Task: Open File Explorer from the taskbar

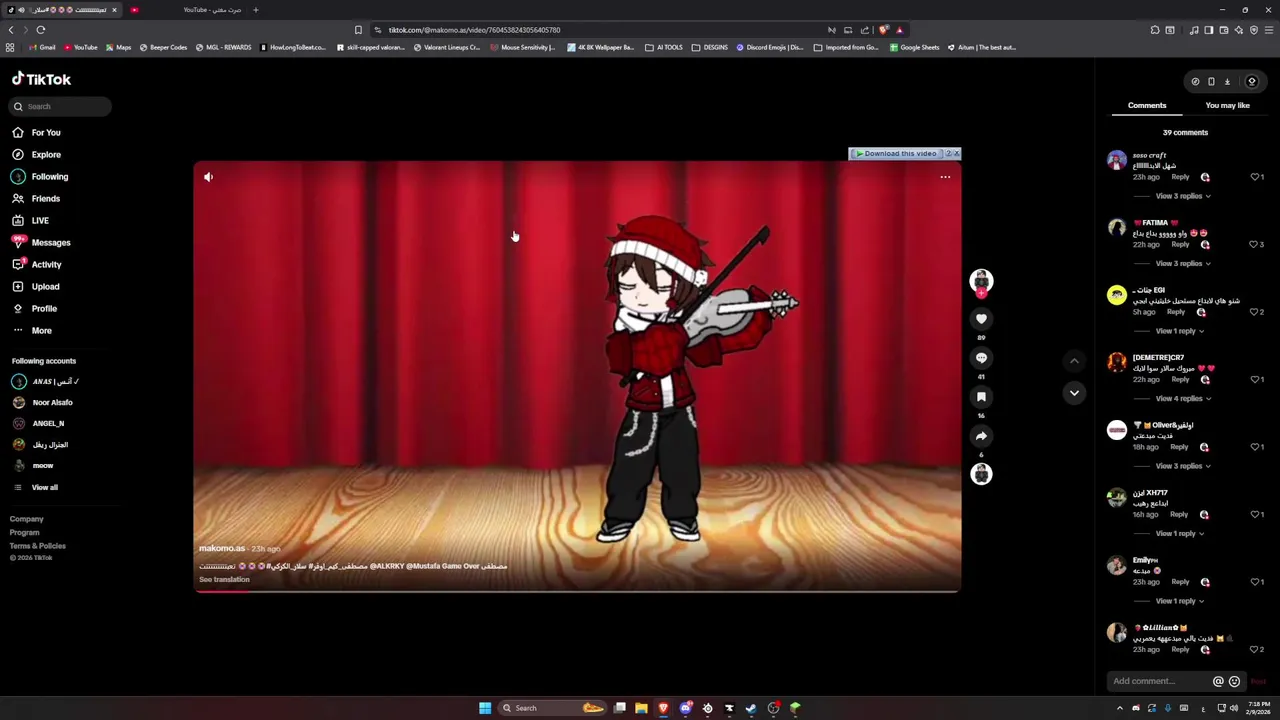Action: 641,708
